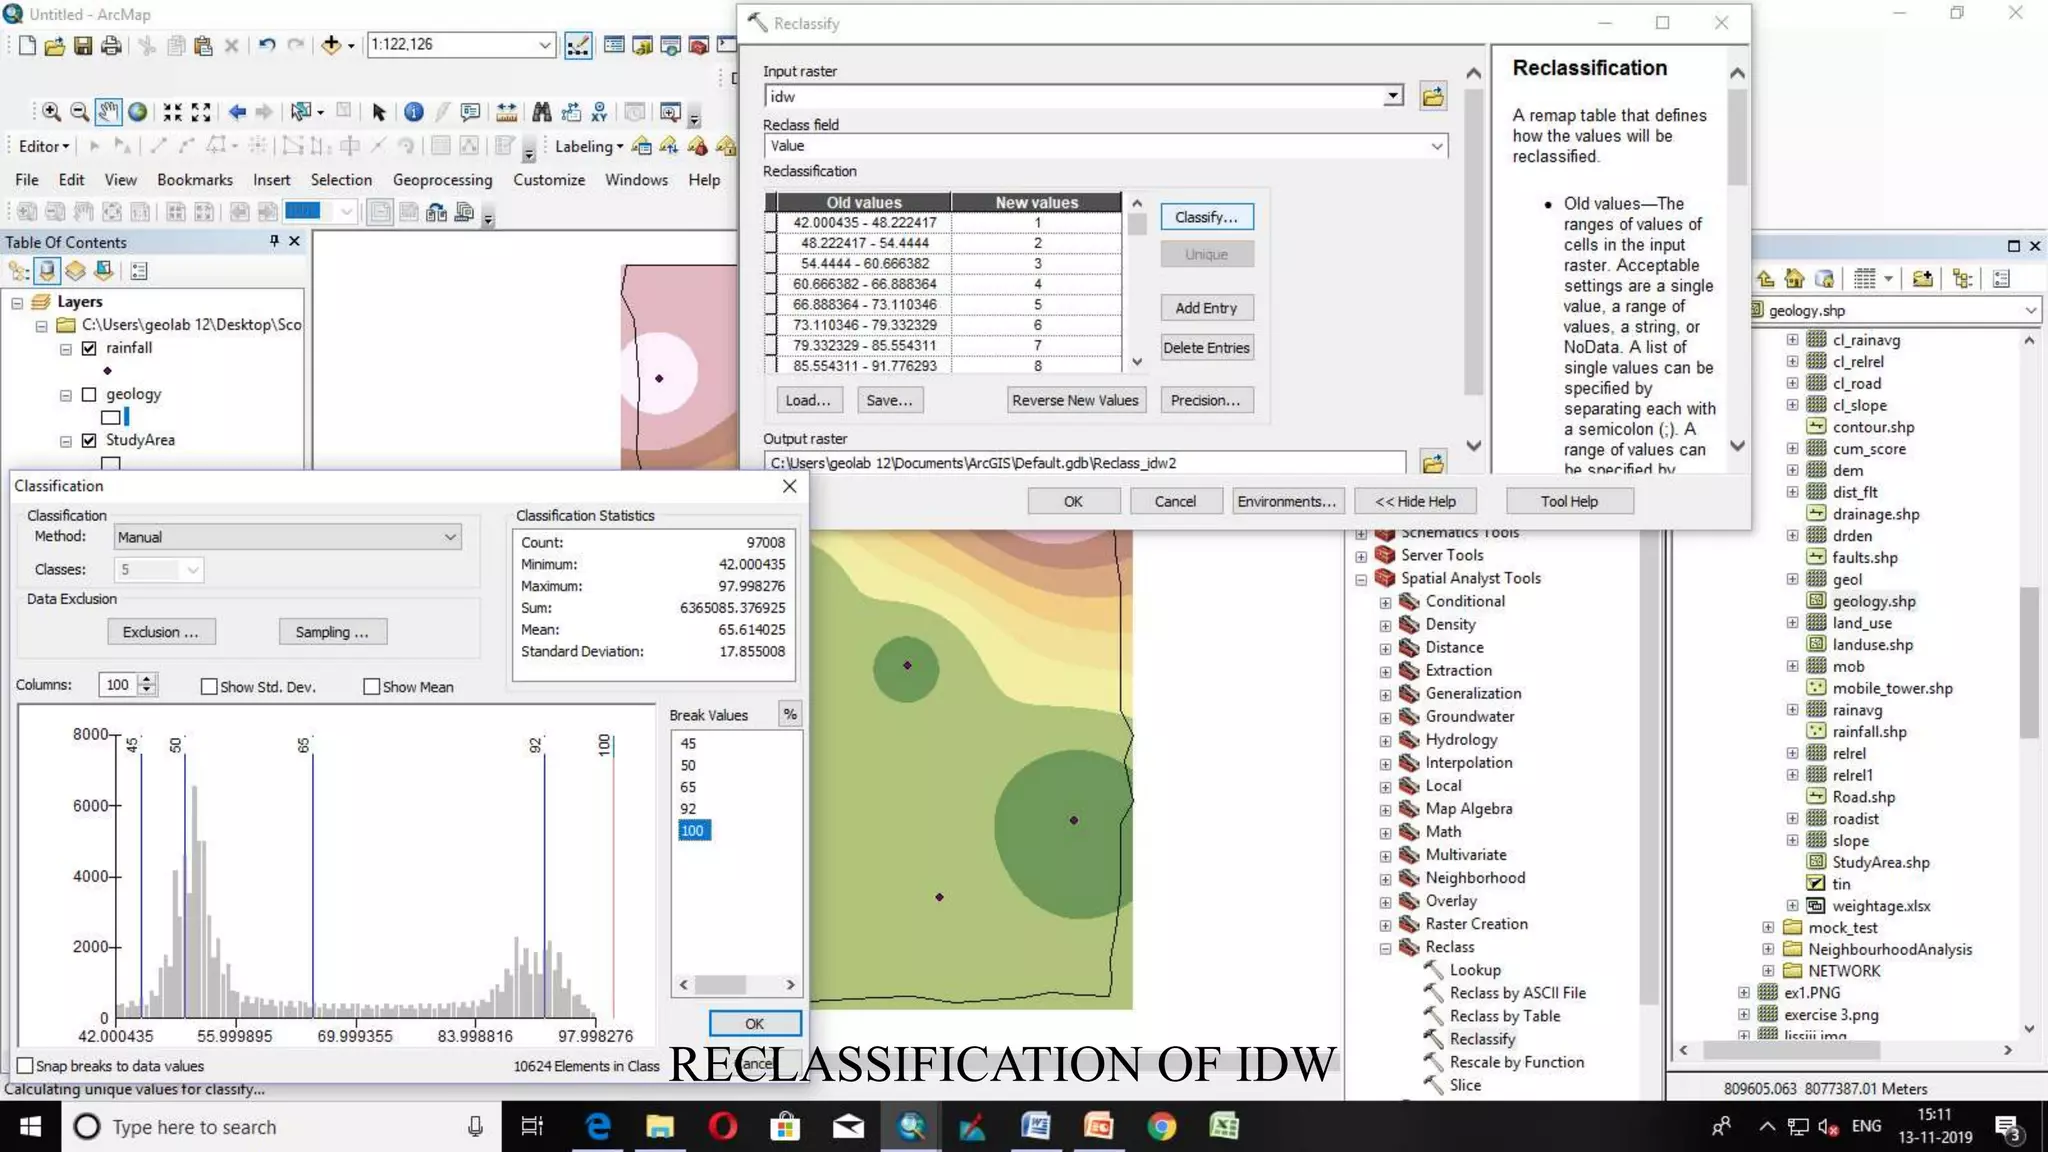Uncheck the rainfall layer visibility
The width and height of the screenshot is (2048, 1152).
[89, 348]
